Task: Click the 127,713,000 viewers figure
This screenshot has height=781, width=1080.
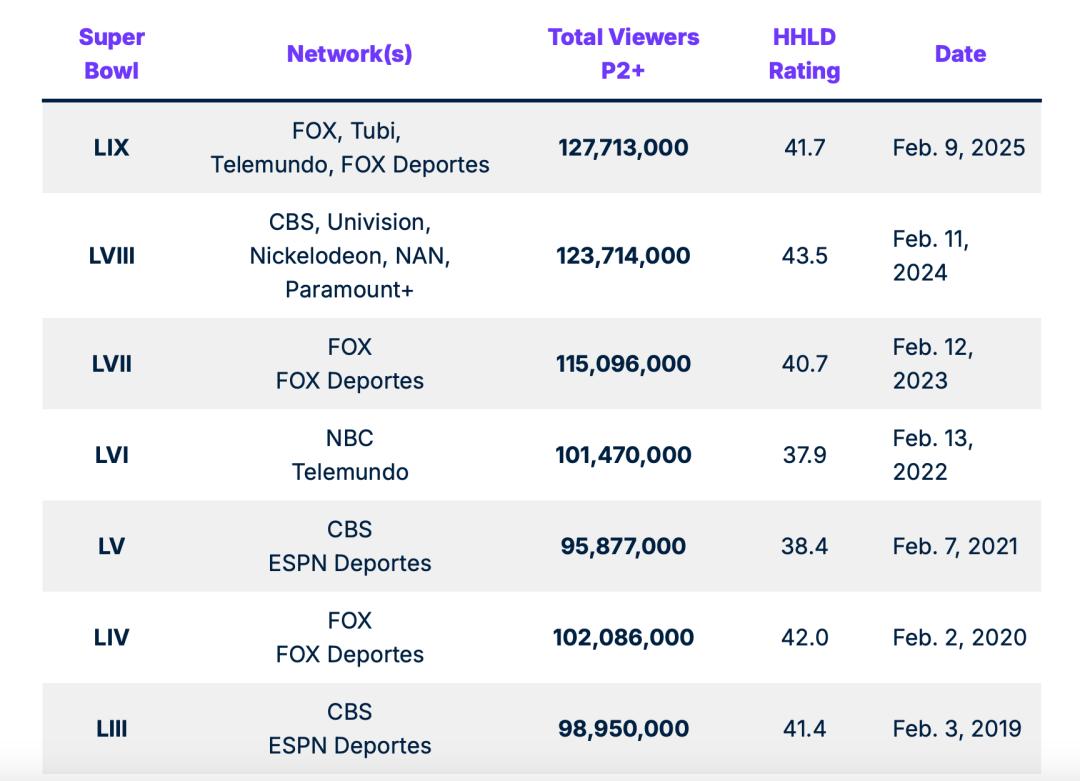Action: click(x=623, y=147)
